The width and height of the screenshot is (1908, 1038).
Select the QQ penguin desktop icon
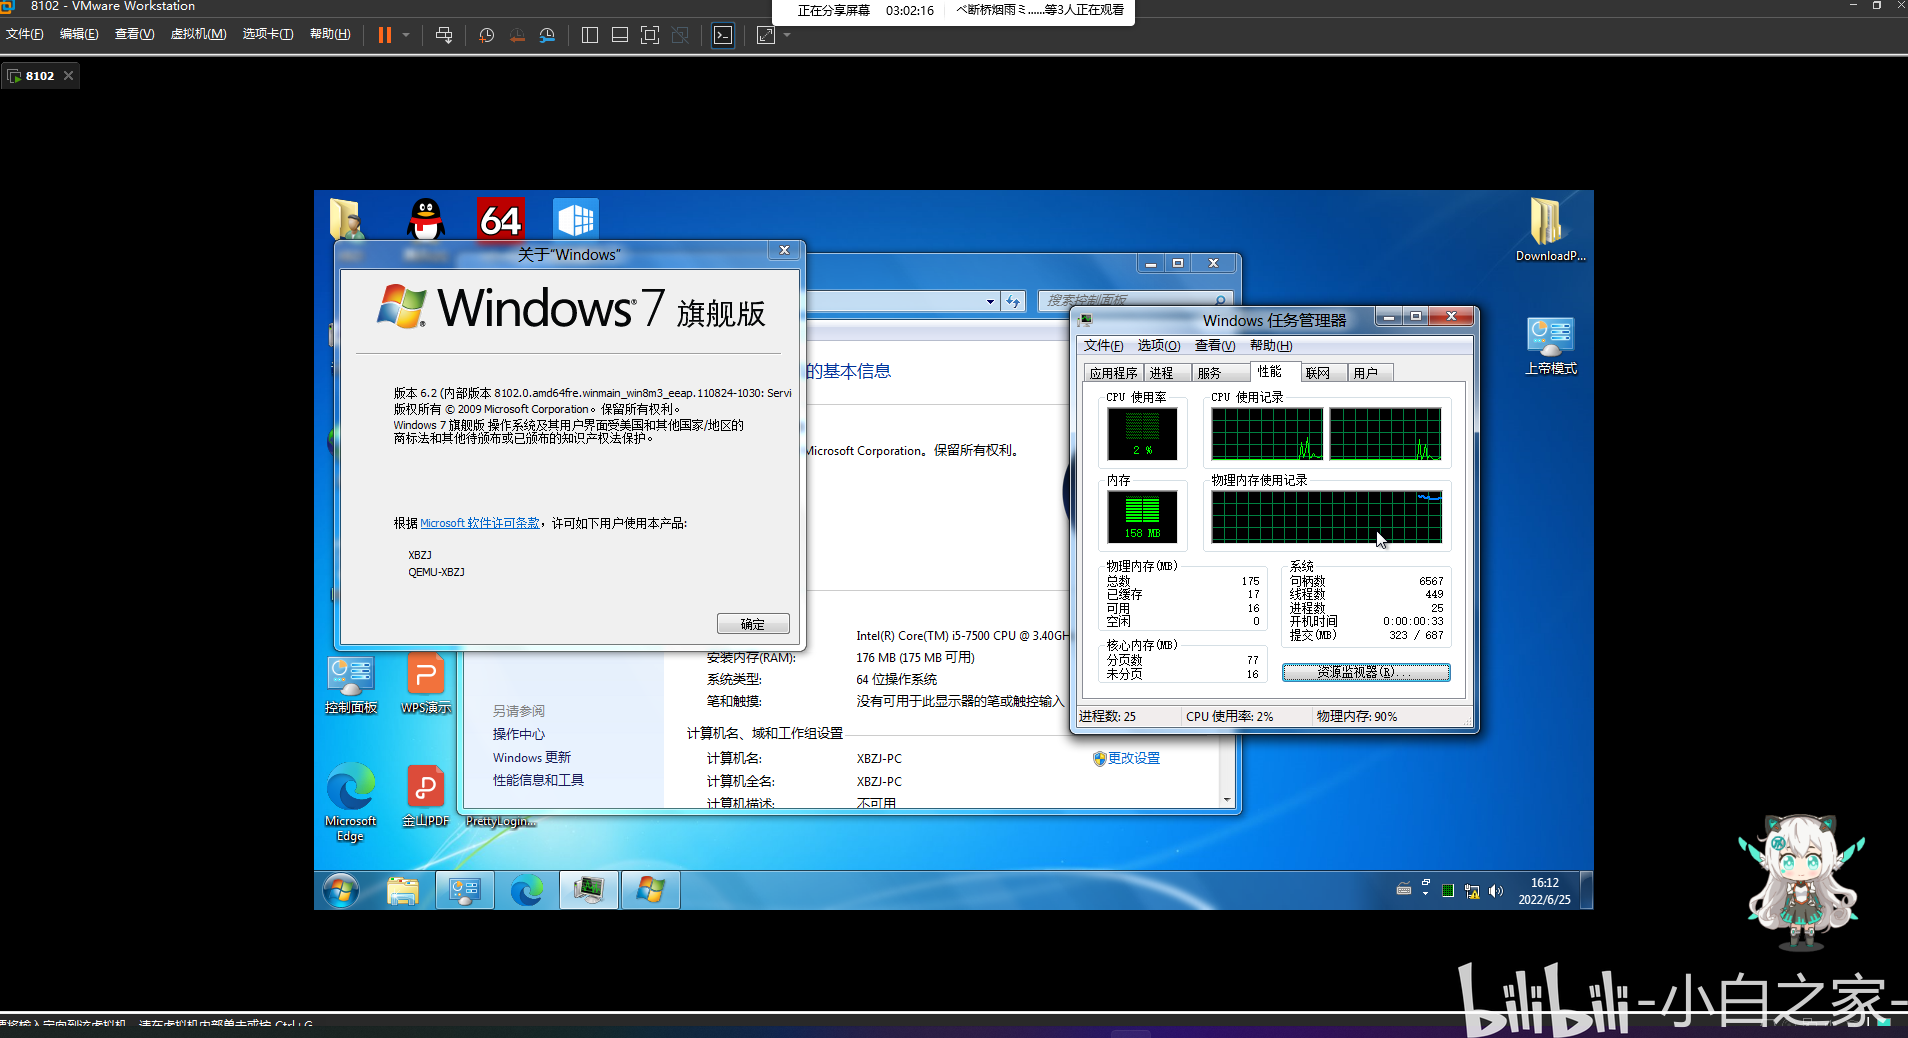tap(426, 218)
